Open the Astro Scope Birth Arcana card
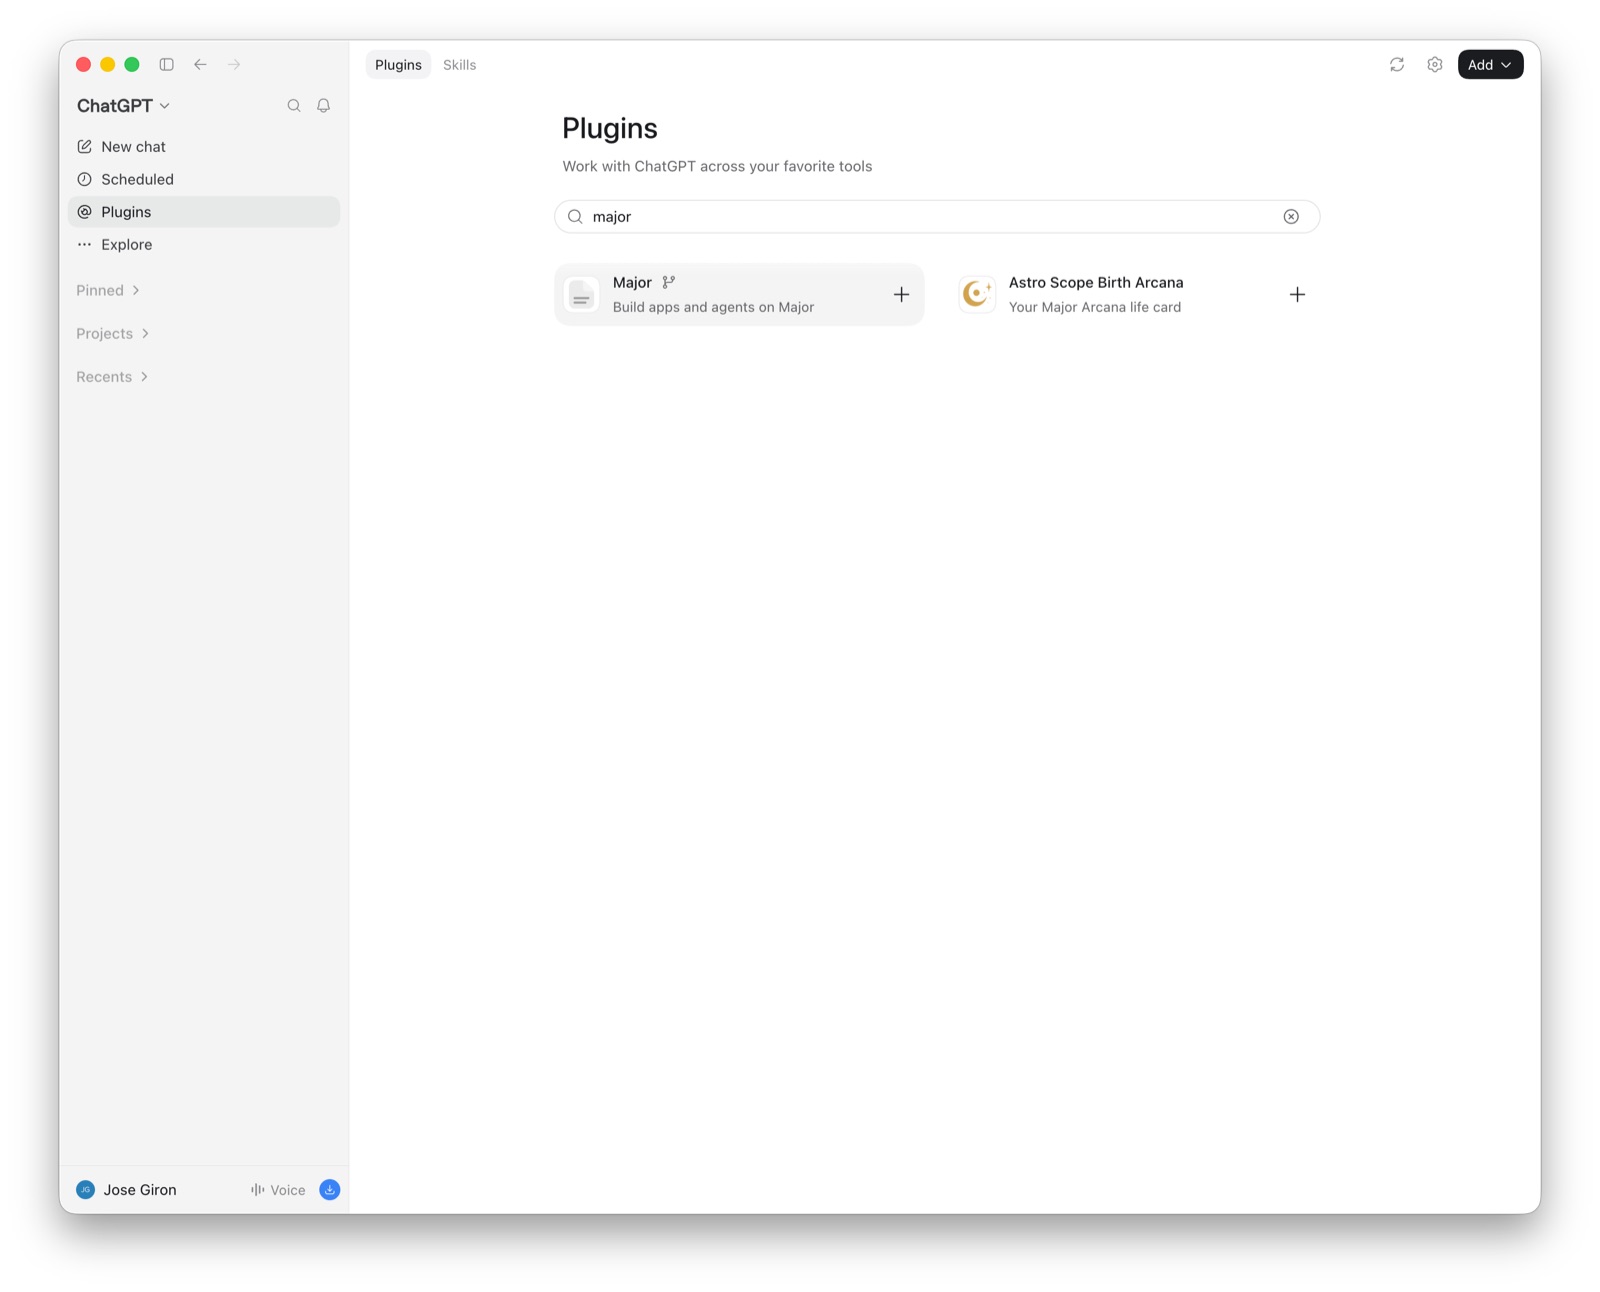Viewport: 1600px width, 1292px height. [1135, 295]
